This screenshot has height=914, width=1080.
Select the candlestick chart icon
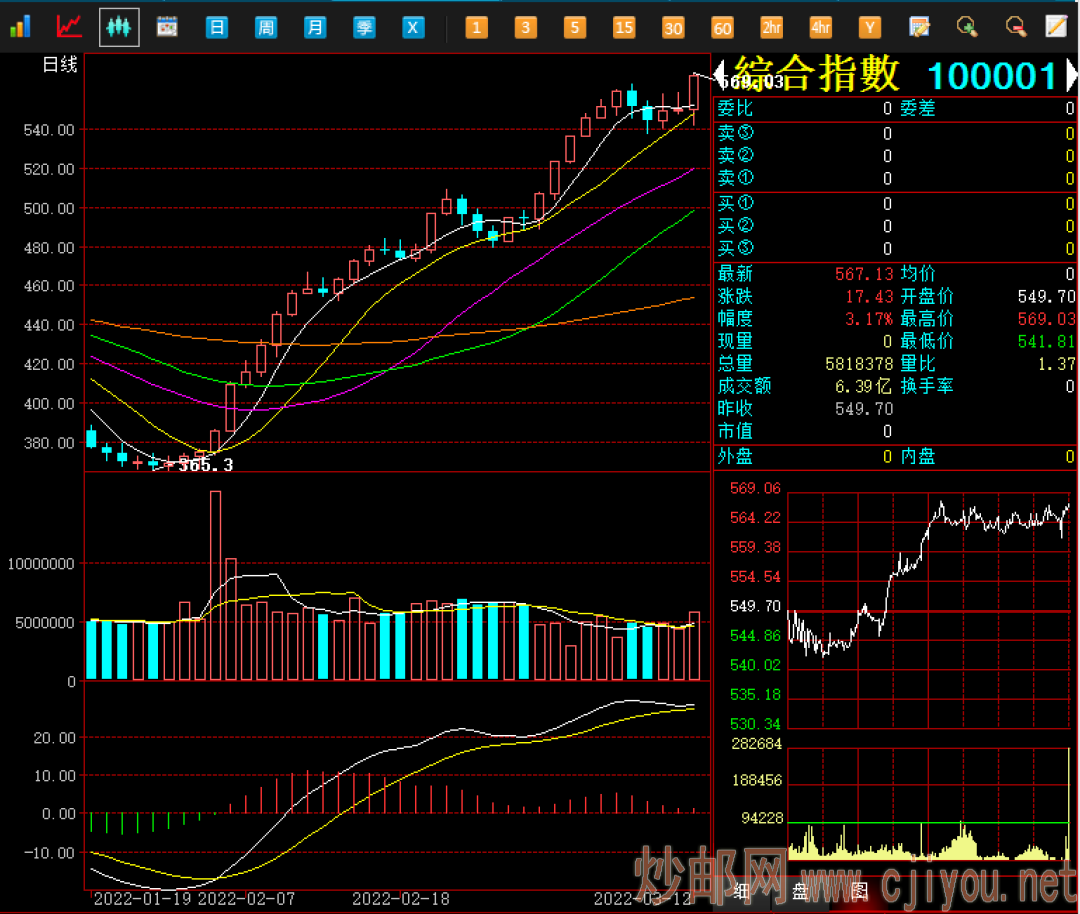pos(119,26)
